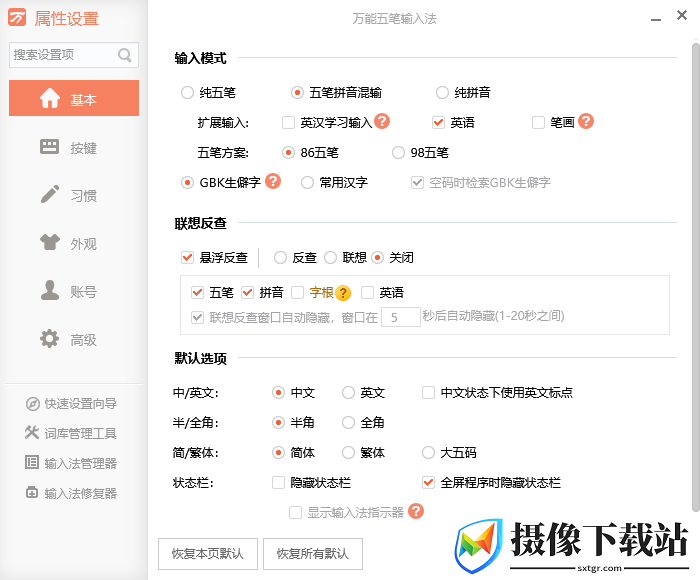
Task: Close the settings window
Action: (682, 15)
